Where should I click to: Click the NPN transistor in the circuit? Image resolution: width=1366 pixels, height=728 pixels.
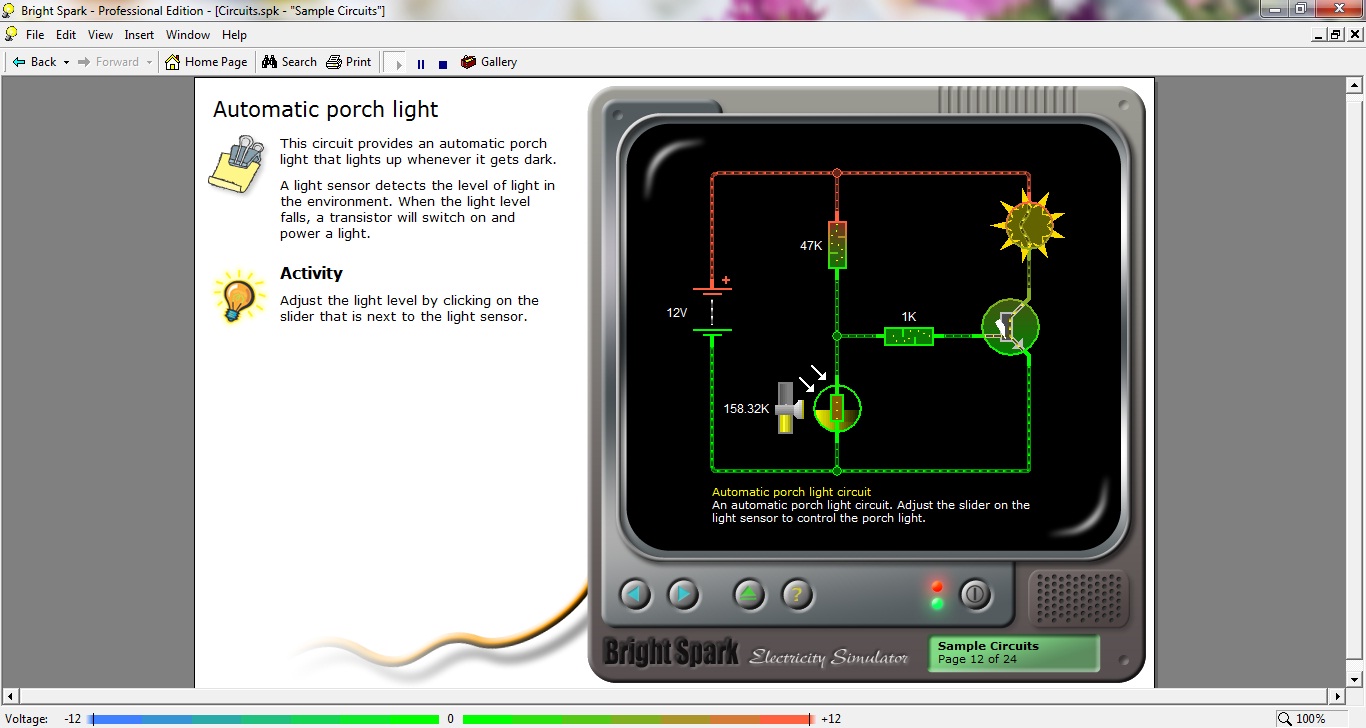[x=1010, y=326]
